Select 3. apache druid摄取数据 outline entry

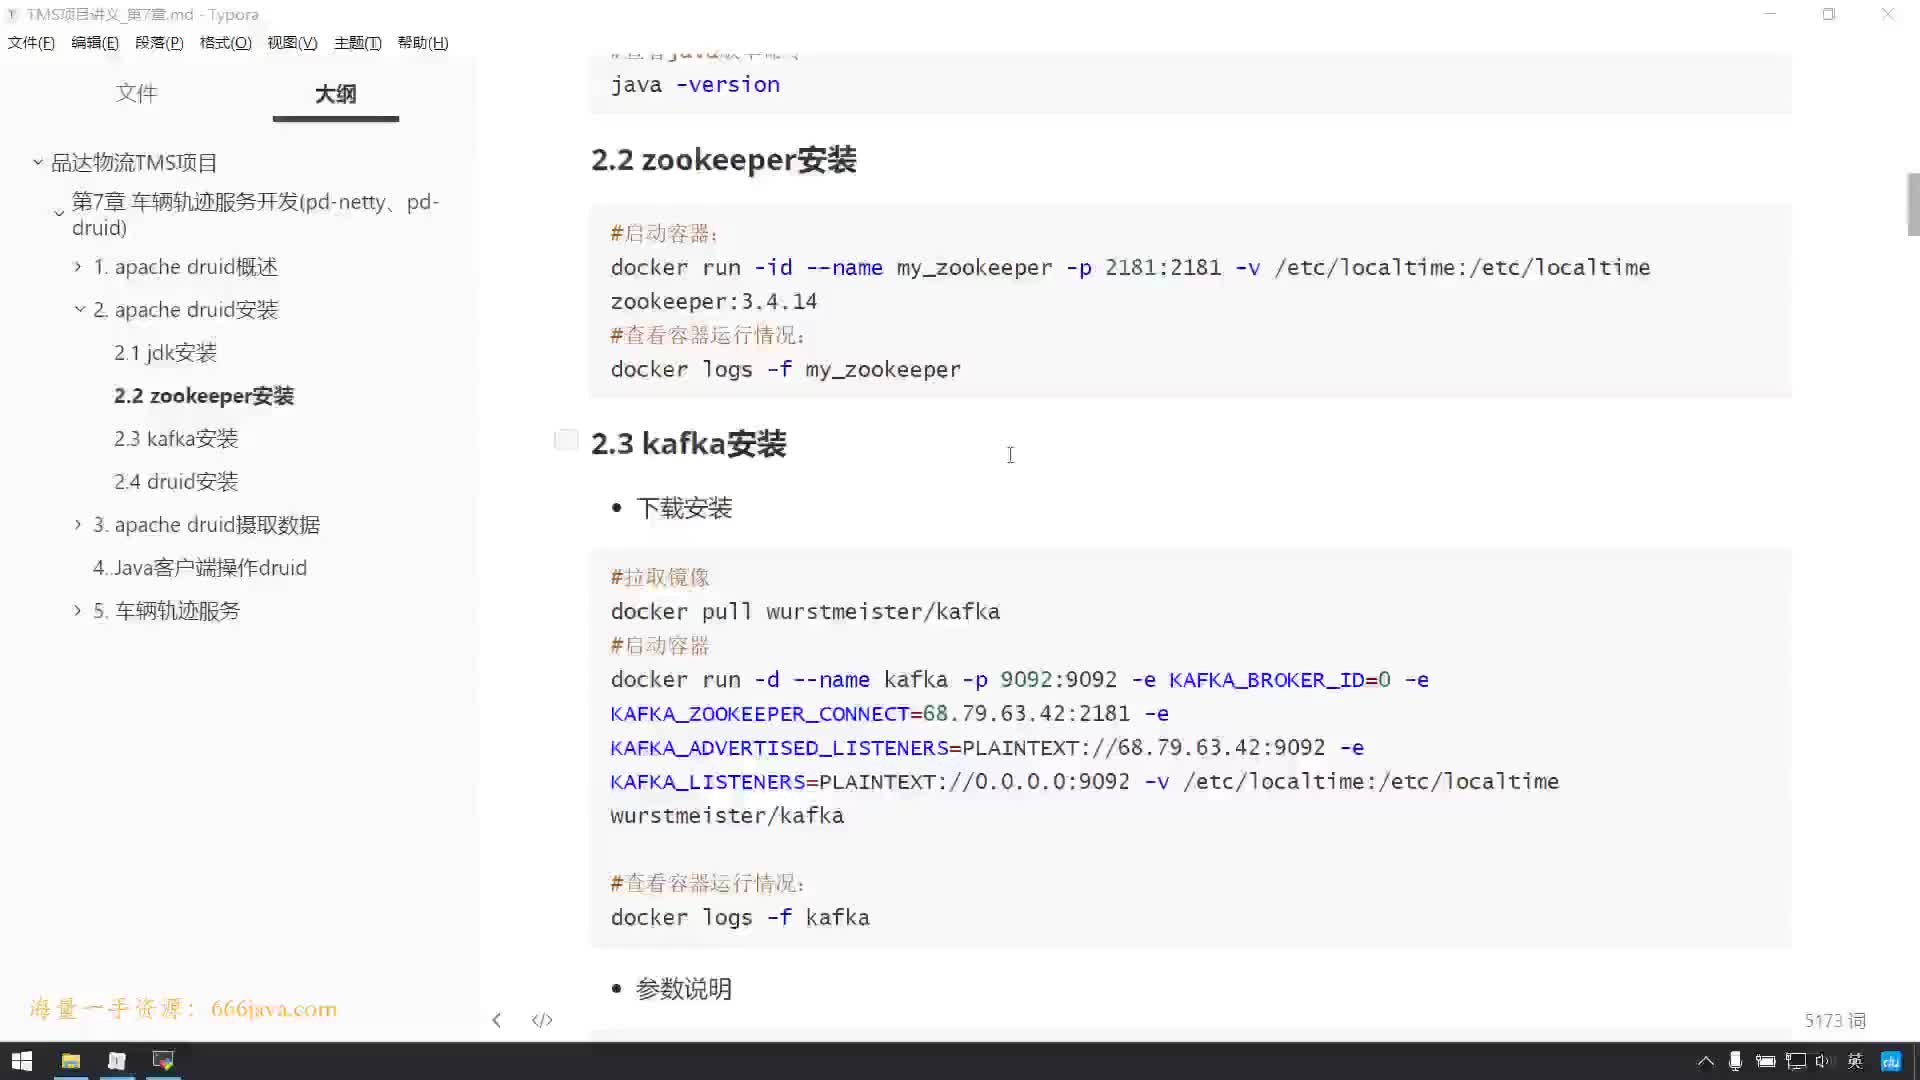click(207, 525)
